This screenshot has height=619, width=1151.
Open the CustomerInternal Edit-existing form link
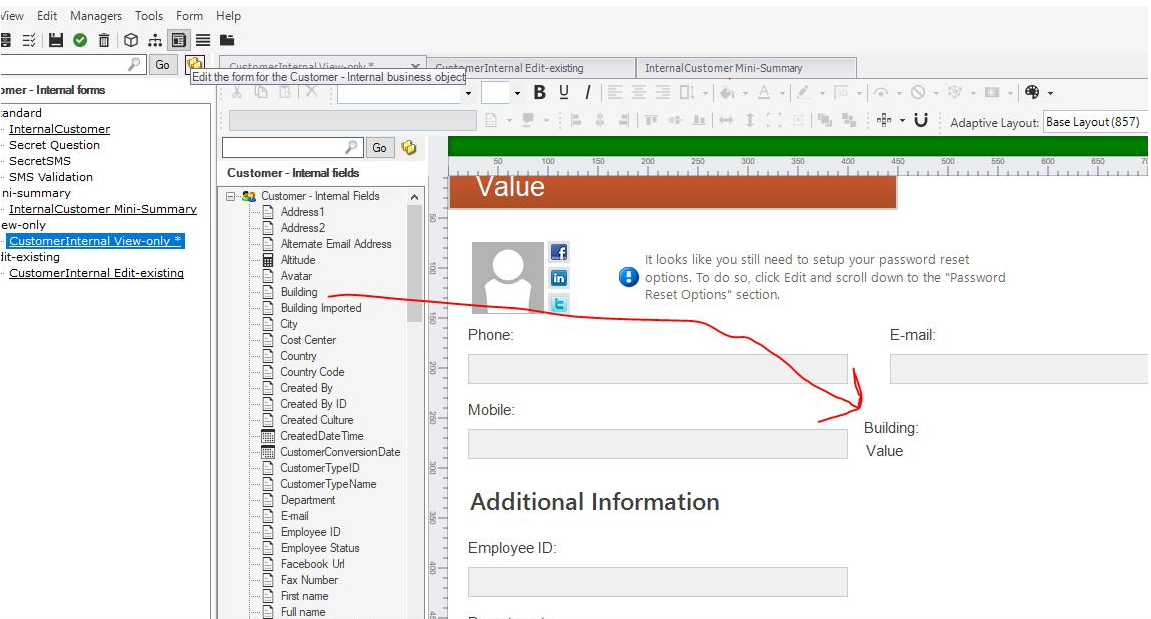(96, 273)
